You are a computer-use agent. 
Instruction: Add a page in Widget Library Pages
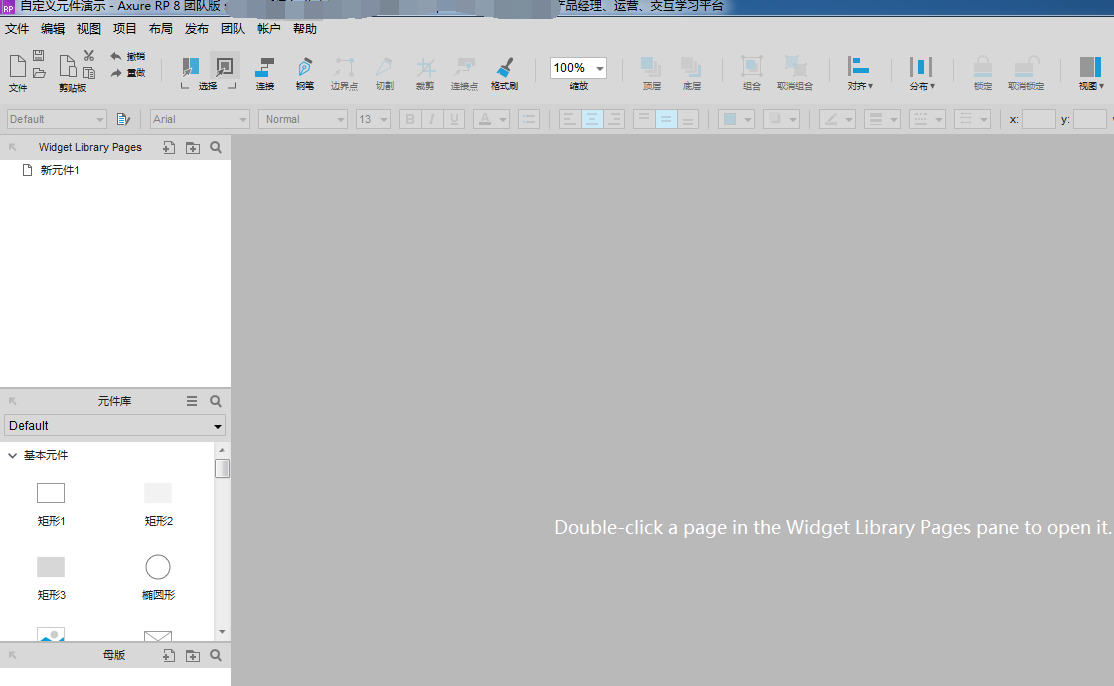168,148
